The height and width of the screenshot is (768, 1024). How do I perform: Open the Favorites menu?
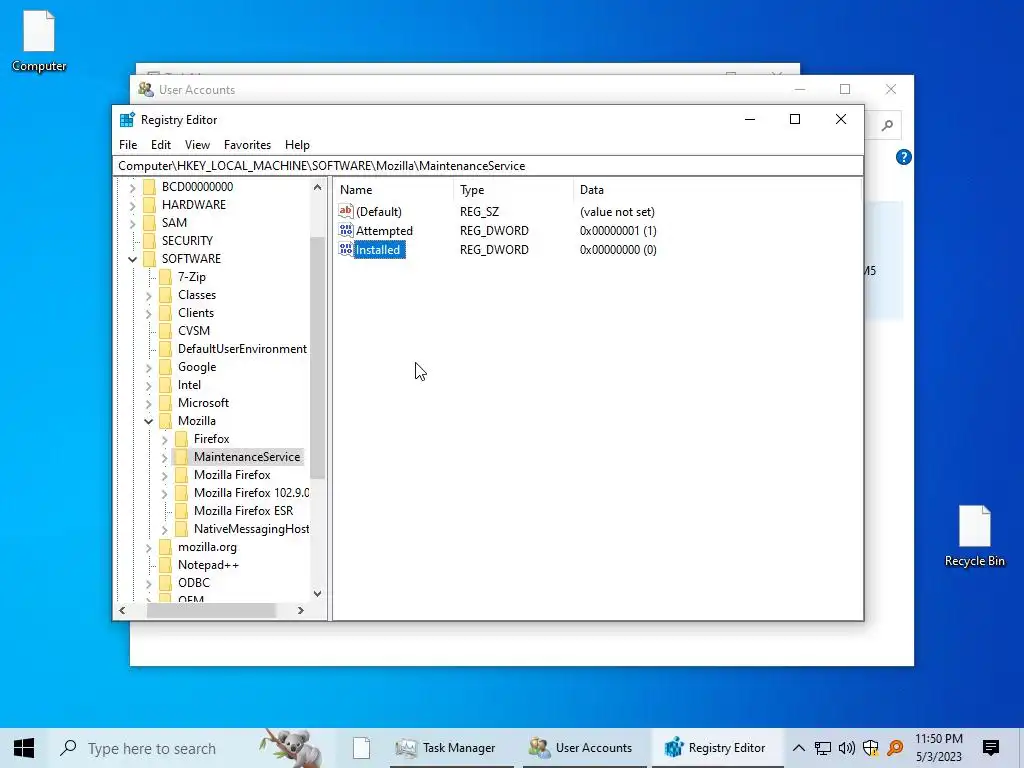[x=247, y=145]
